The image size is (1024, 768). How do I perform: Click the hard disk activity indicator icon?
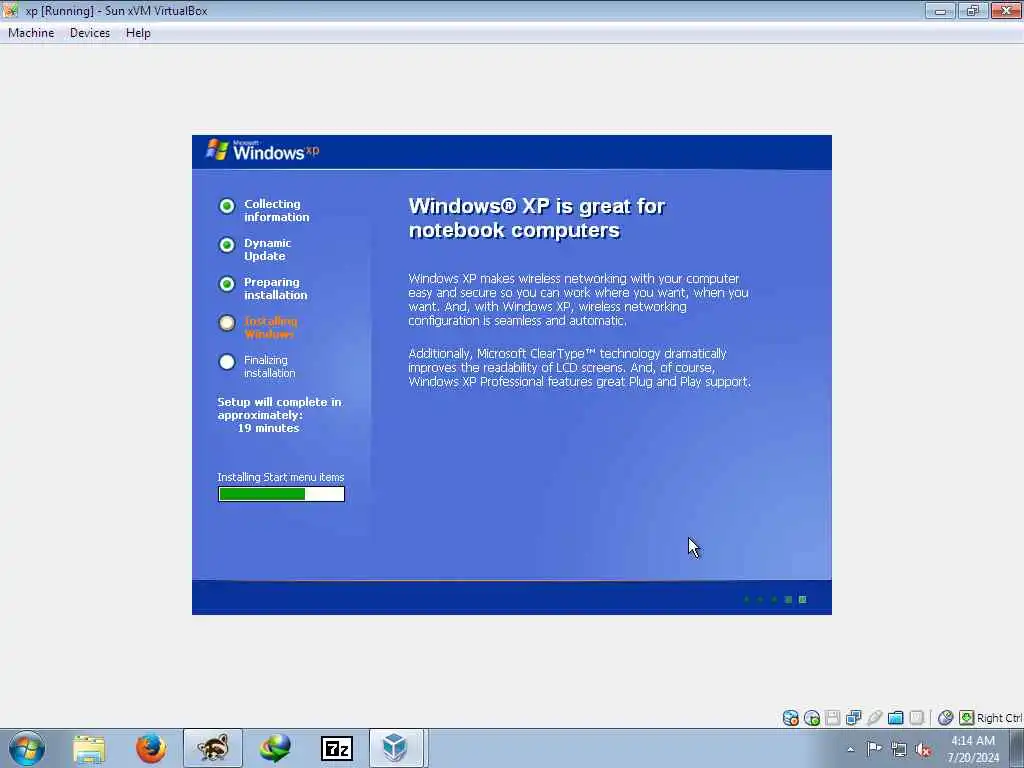click(x=790, y=718)
